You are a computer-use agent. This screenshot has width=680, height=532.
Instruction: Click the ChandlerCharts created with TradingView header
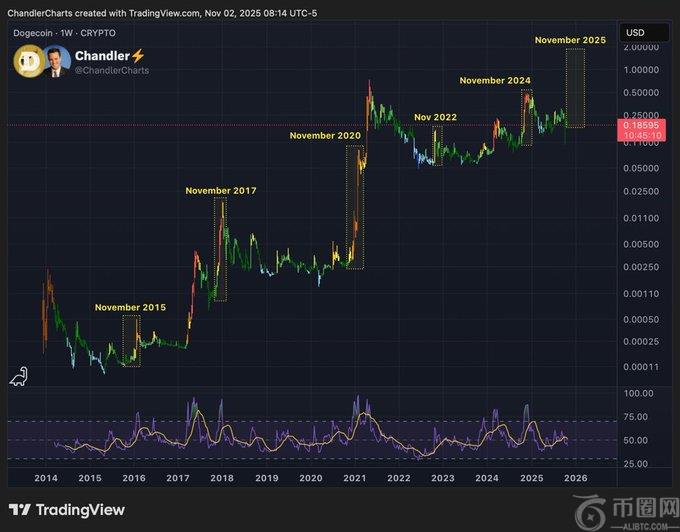[x=162, y=13]
